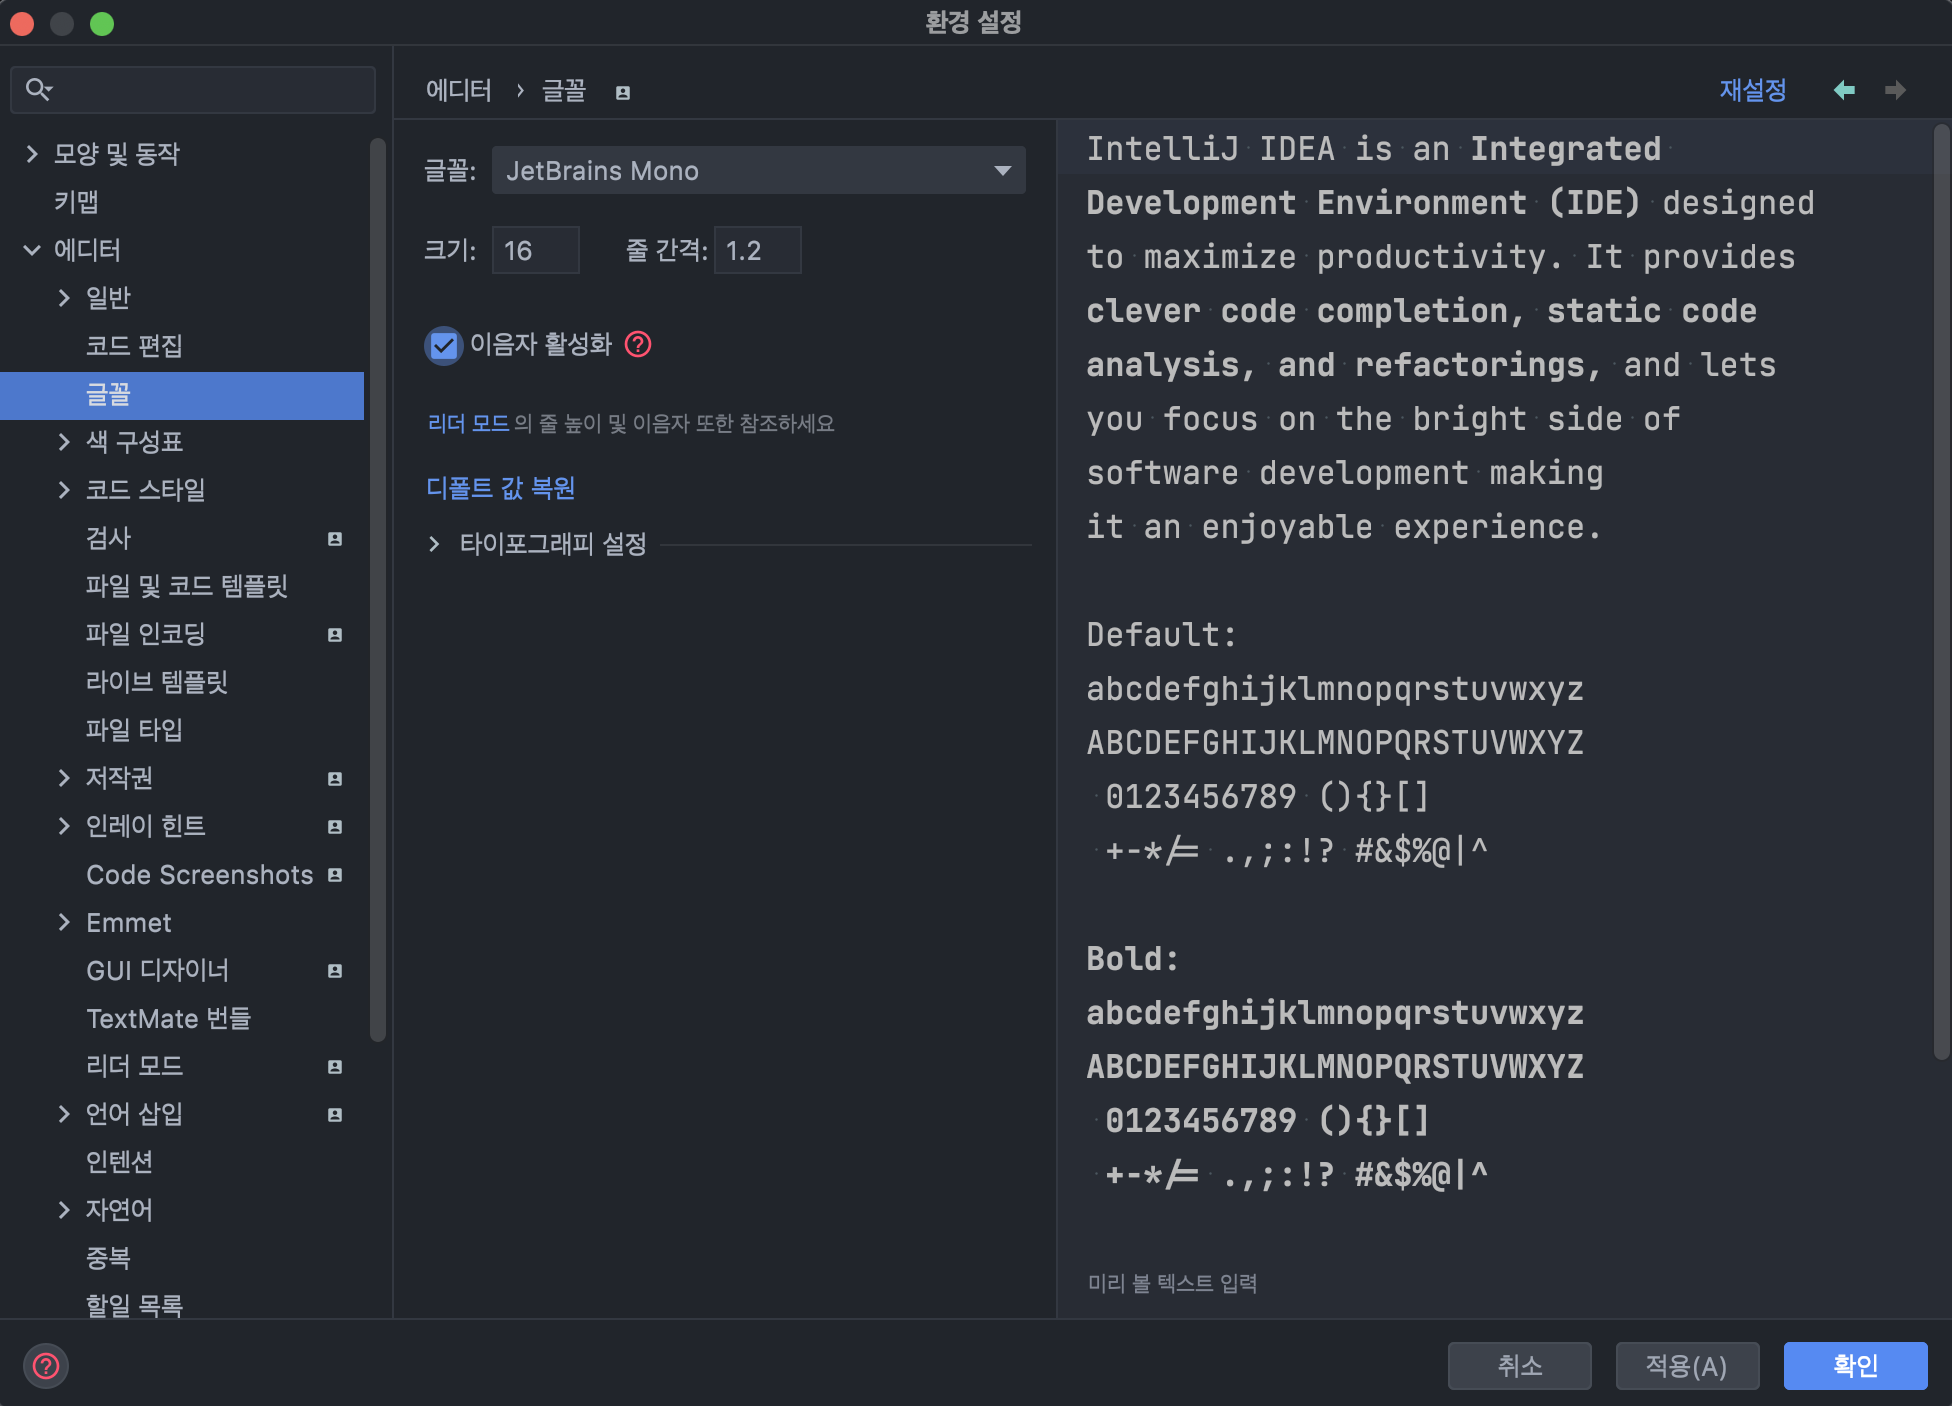Click the search magnifier icon in the settings search
The width and height of the screenshot is (1952, 1406).
pyautogui.click(x=38, y=90)
